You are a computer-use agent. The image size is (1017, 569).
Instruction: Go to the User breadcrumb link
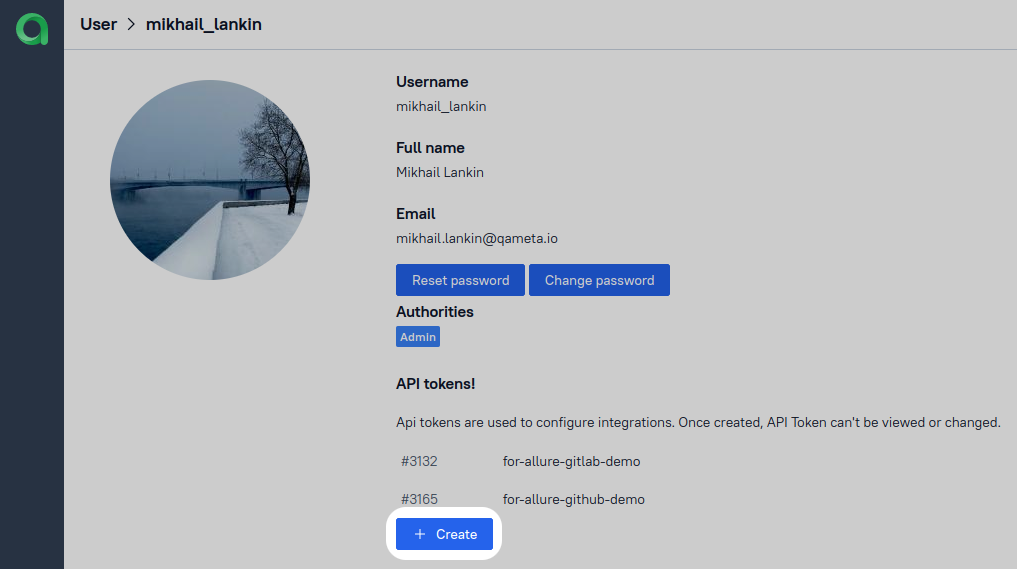[98, 24]
